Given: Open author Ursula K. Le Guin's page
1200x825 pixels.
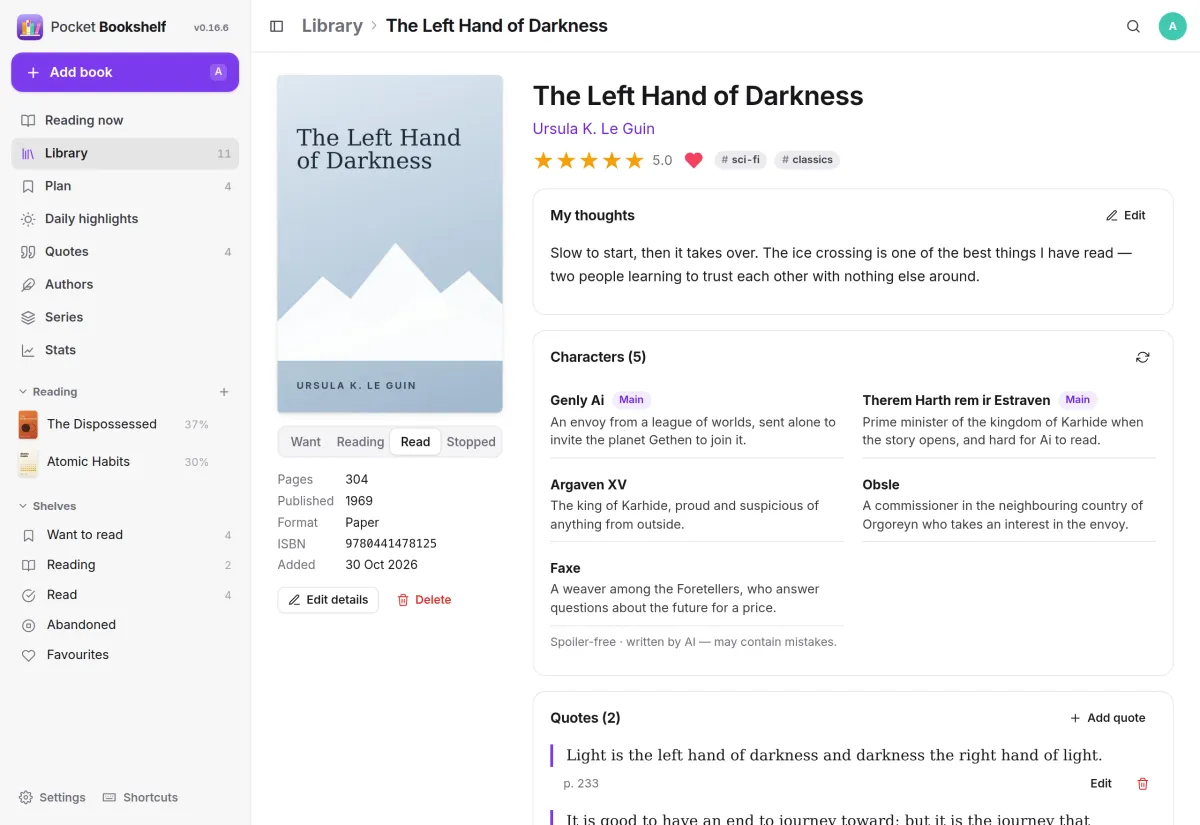Looking at the screenshot, I should [x=594, y=129].
